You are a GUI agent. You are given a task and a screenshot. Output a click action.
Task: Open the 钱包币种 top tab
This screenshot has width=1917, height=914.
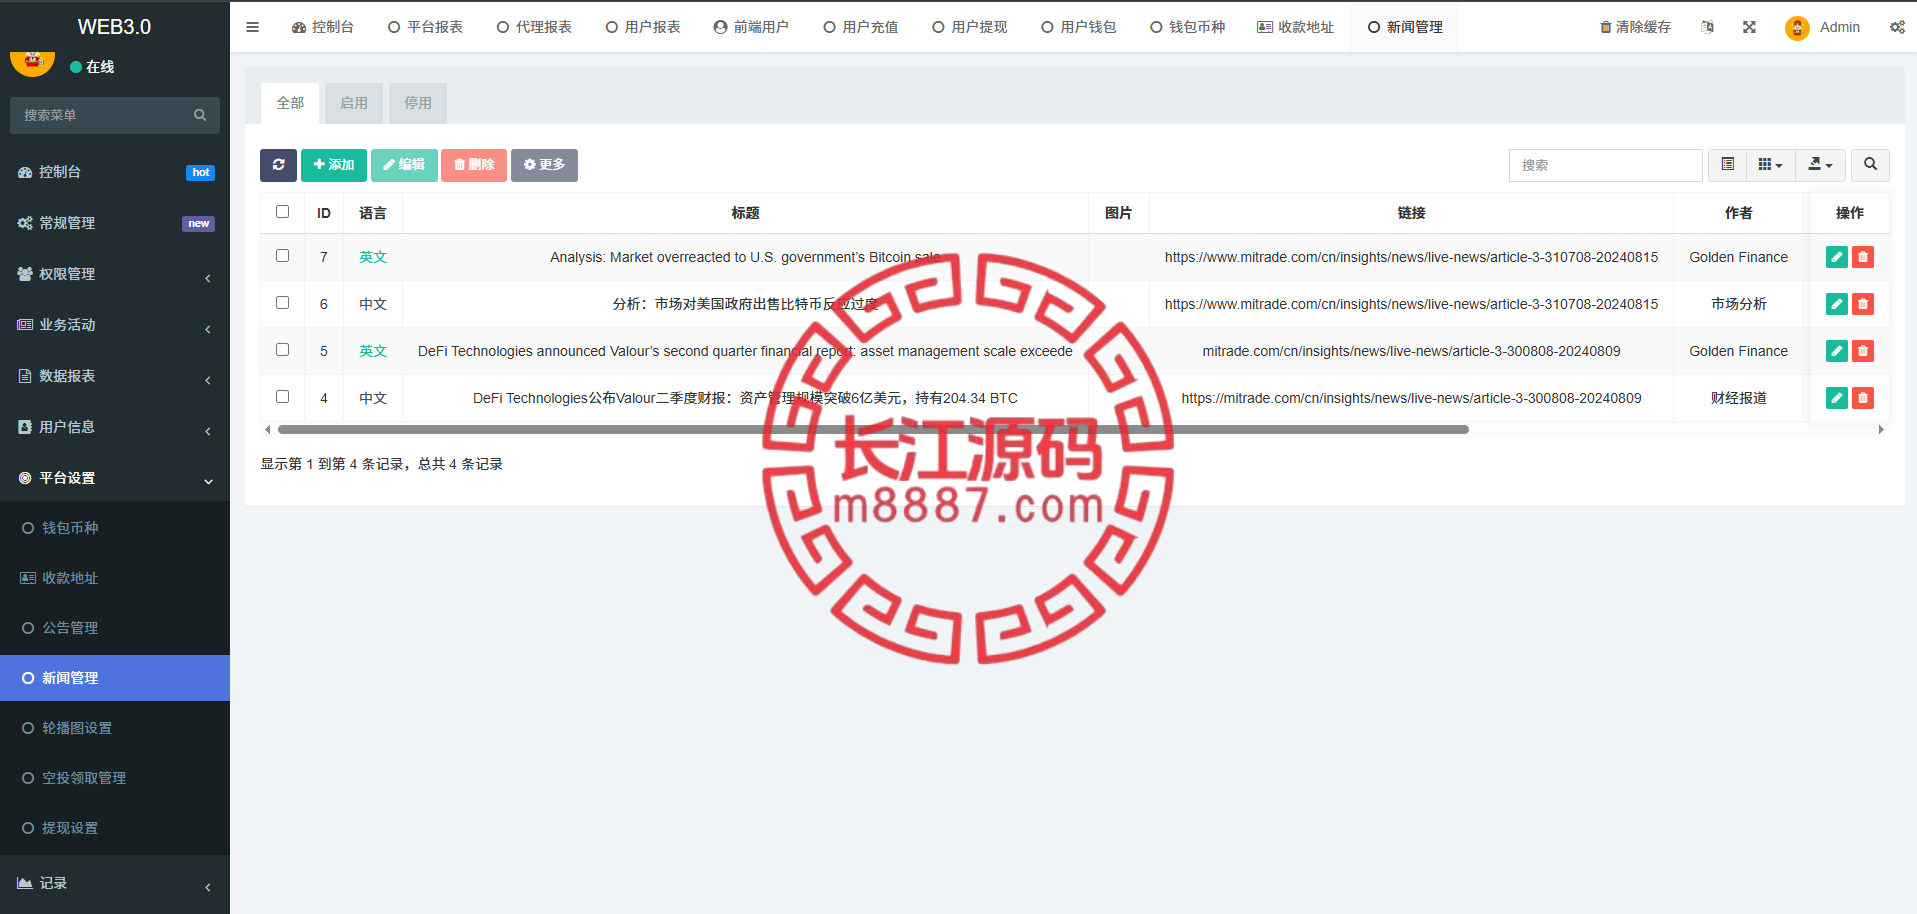point(1188,27)
